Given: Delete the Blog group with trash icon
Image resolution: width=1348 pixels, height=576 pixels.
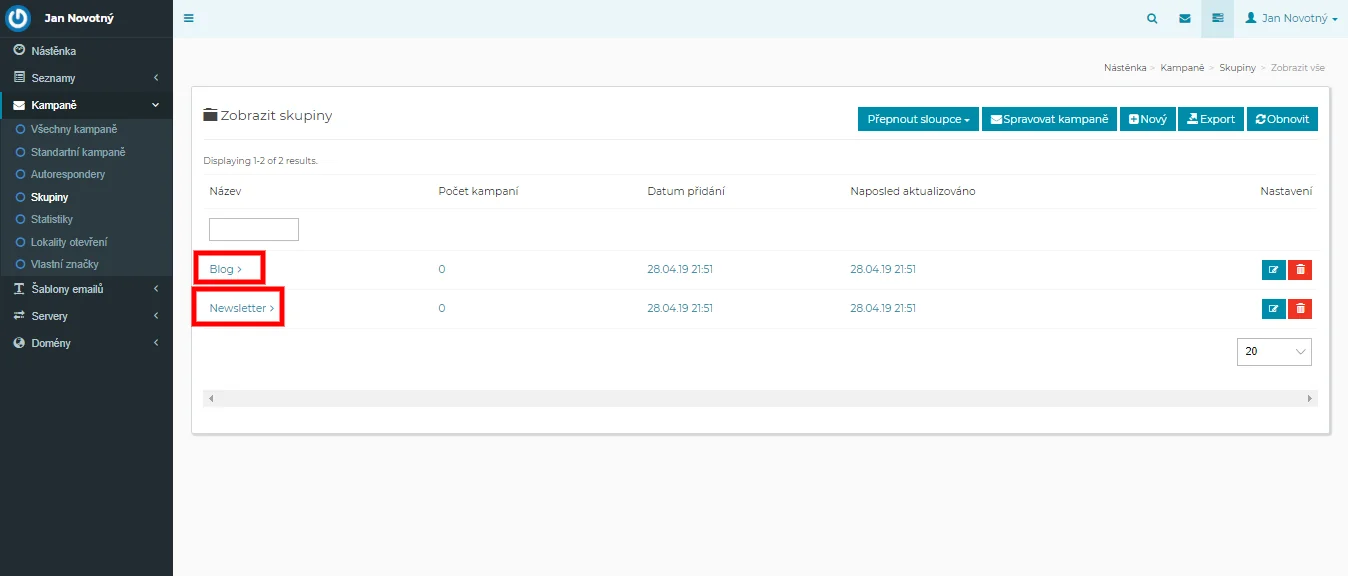Looking at the screenshot, I should coord(1300,270).
